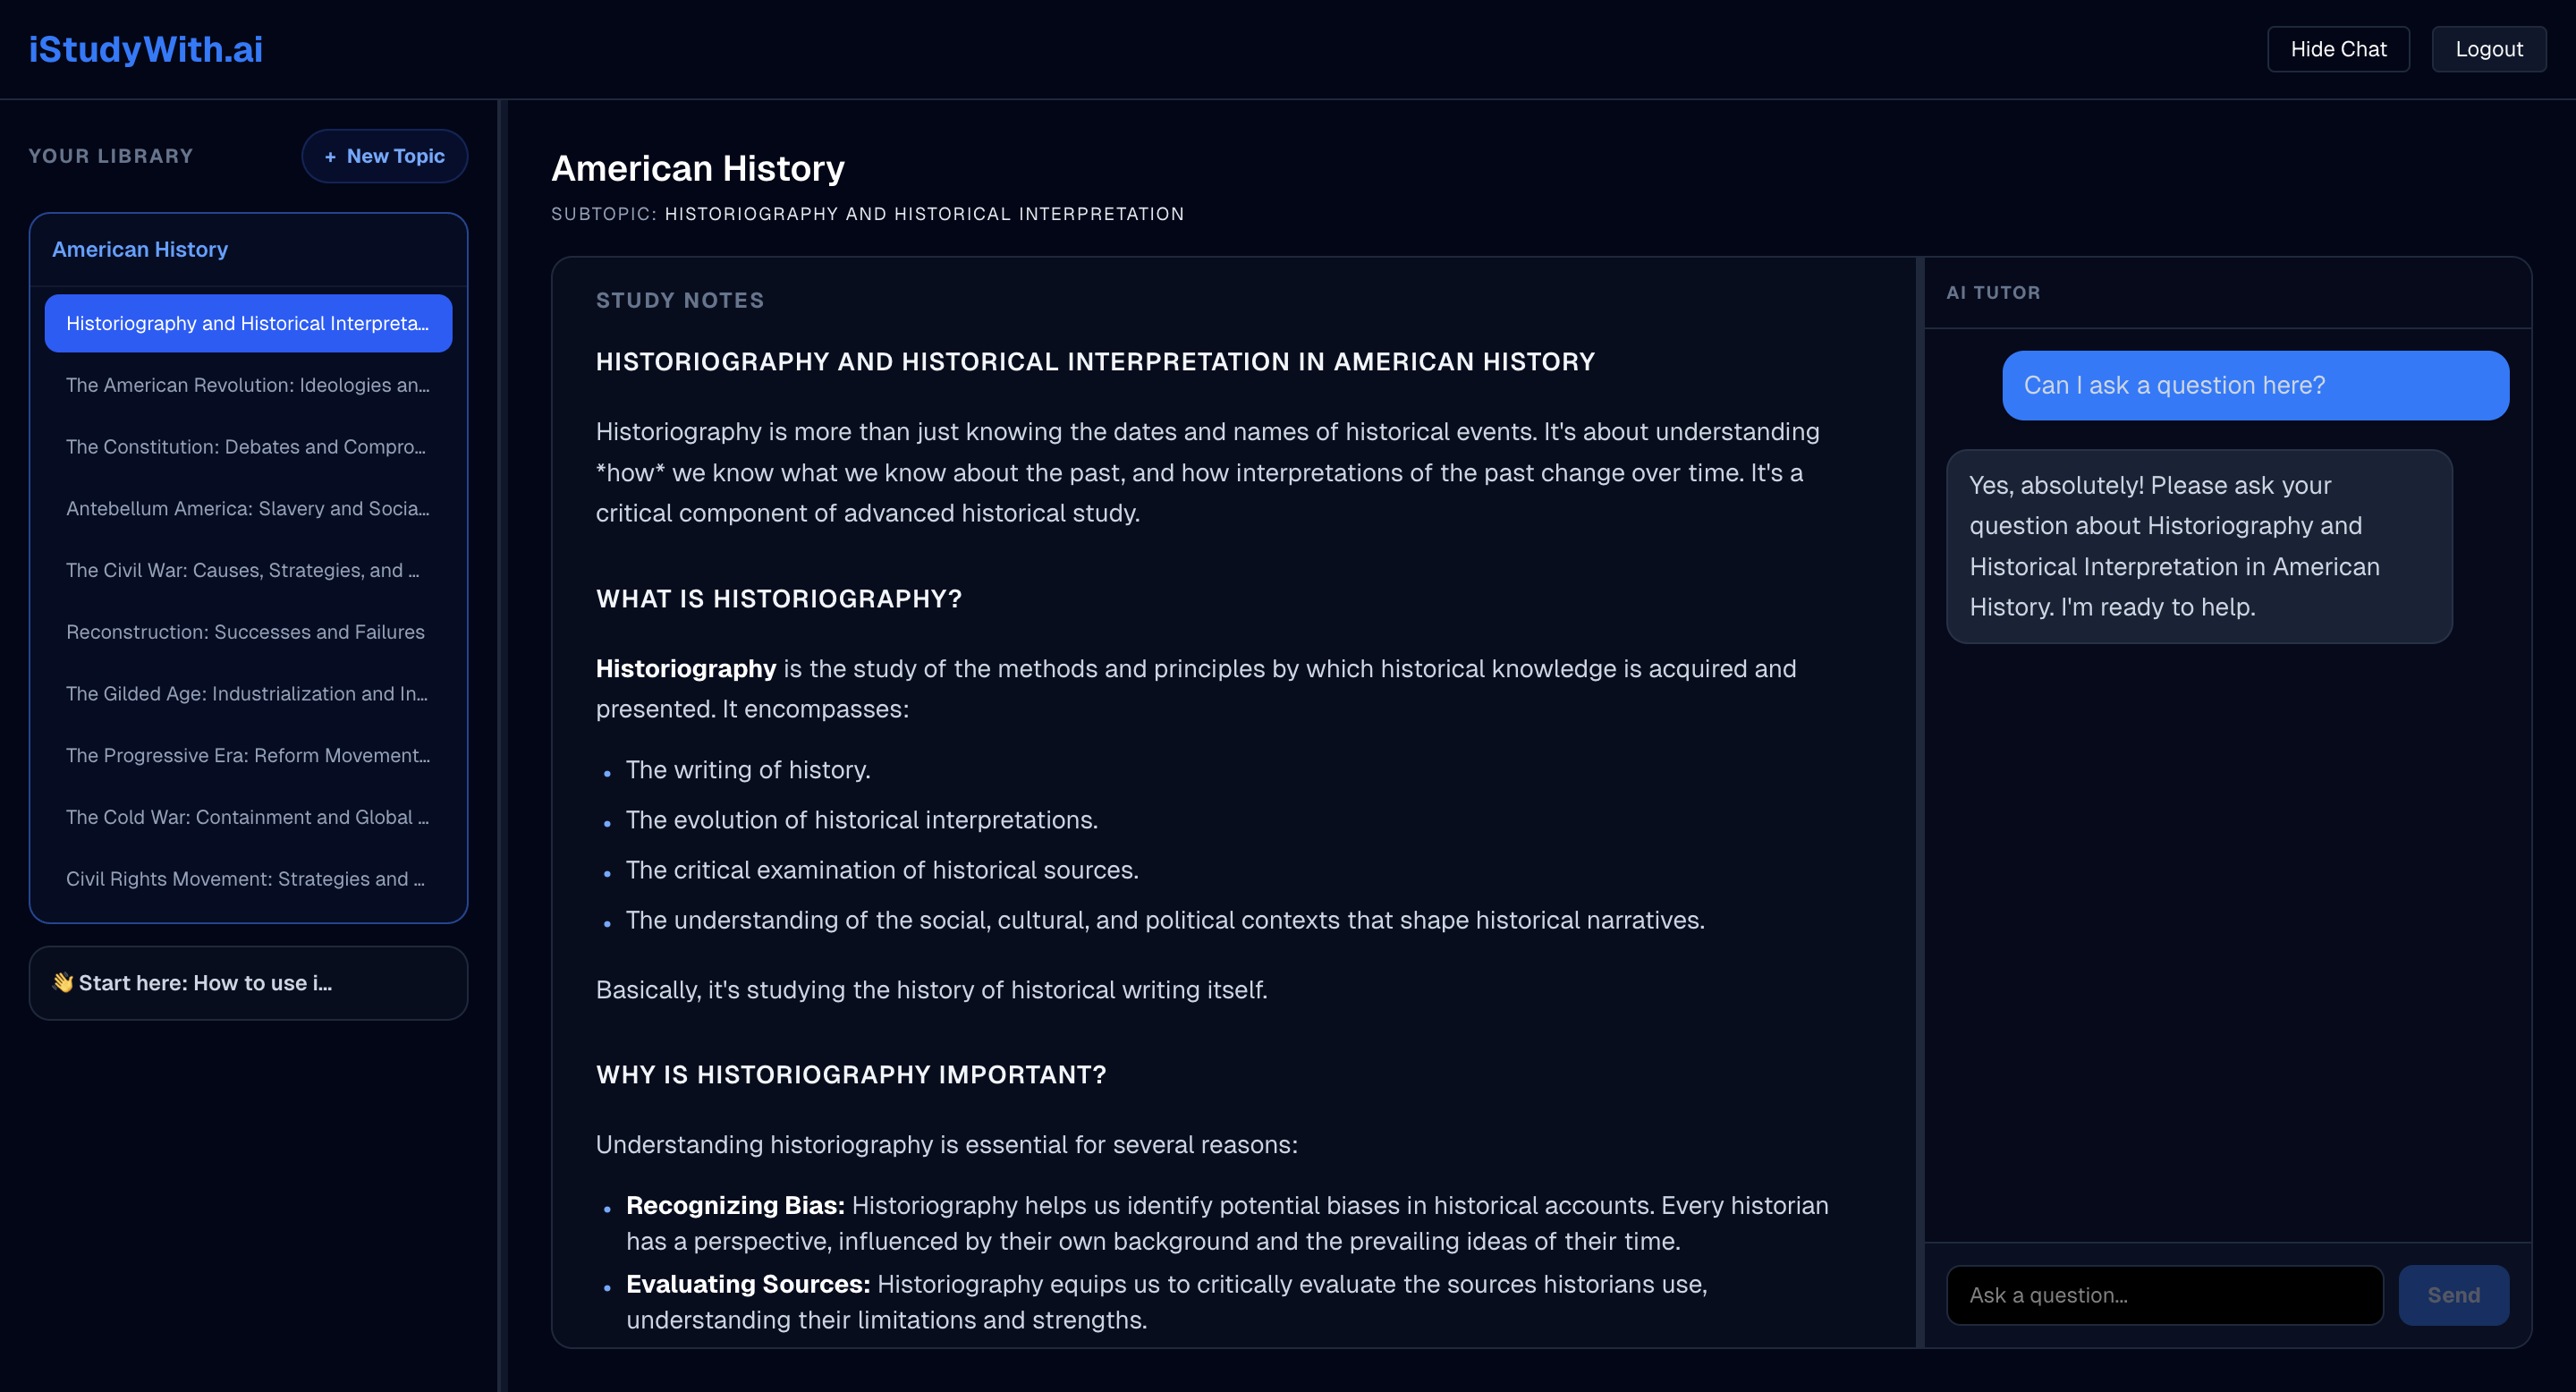Click the iStudyWith.ai logo
The image size is (2576, 1392).
[x=146, y=48]
